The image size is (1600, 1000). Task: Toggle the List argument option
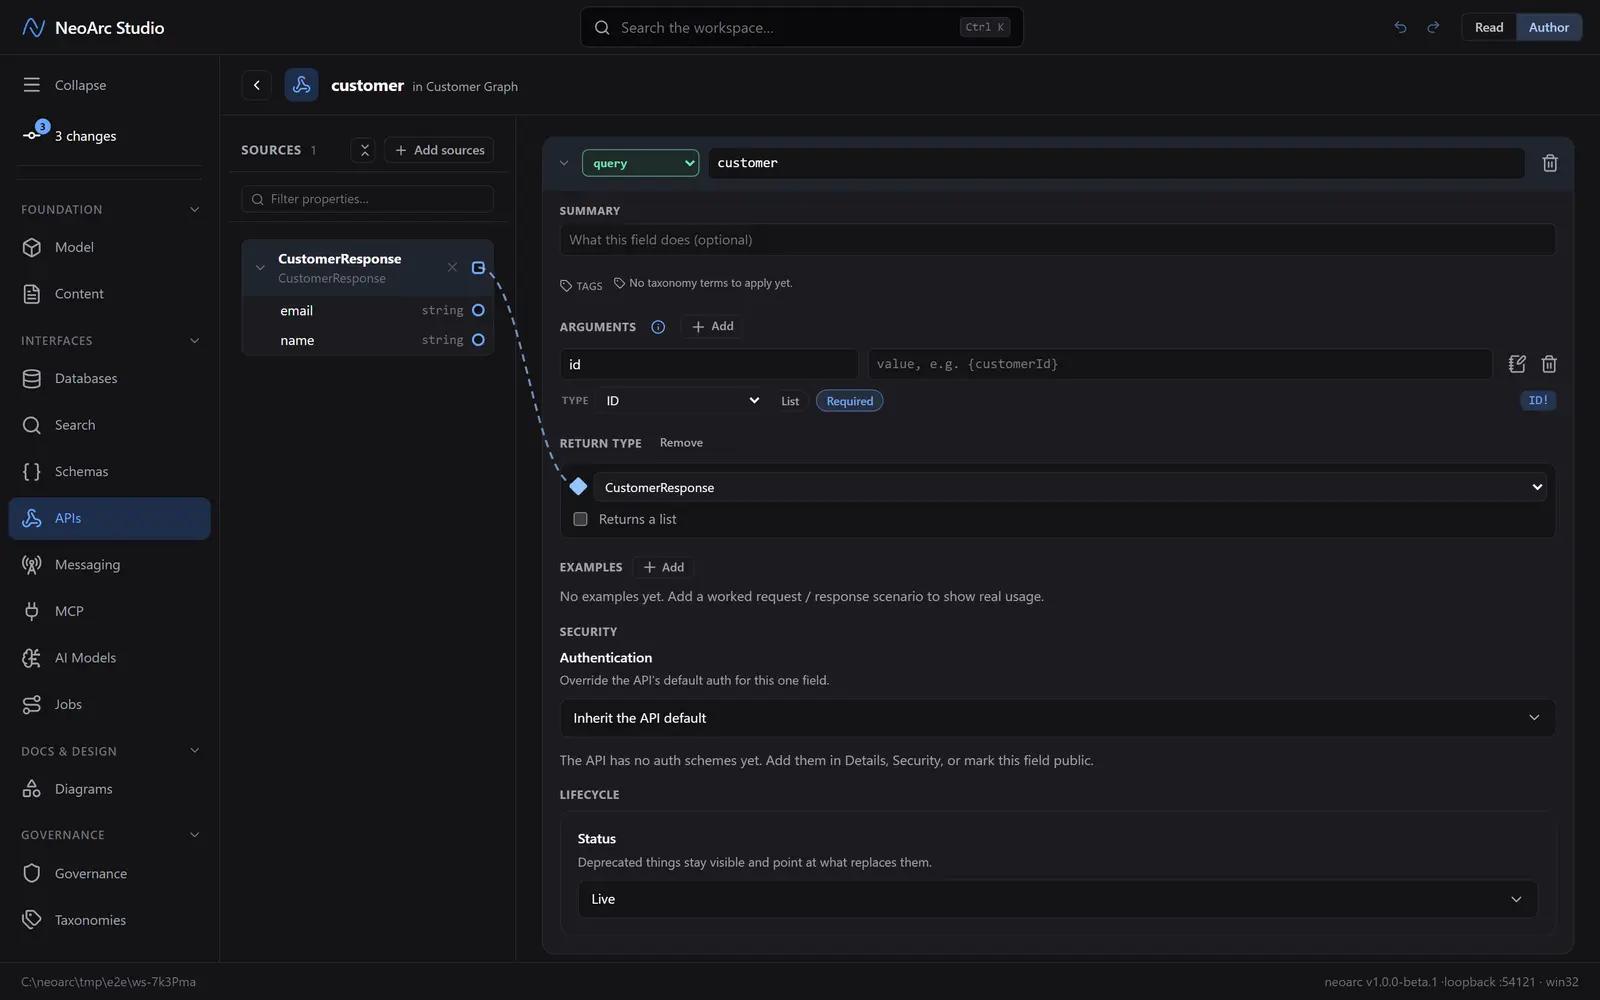[790, 401]
